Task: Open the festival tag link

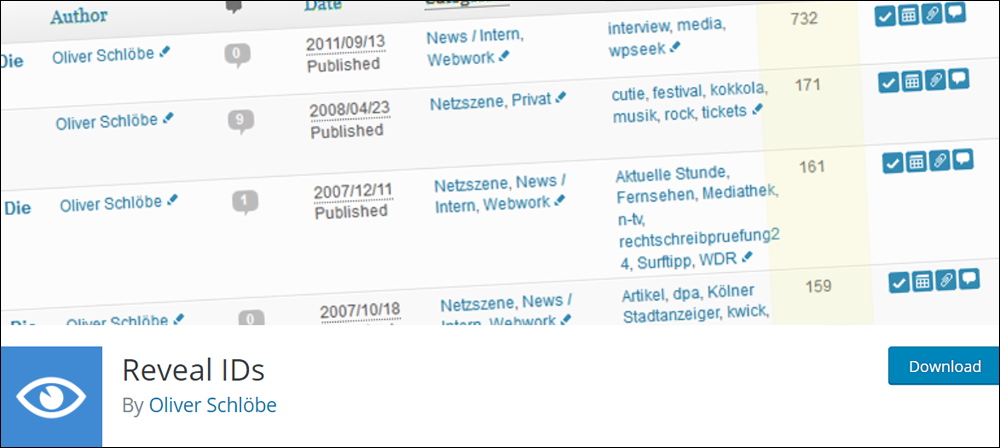Action: pos(676,91)
